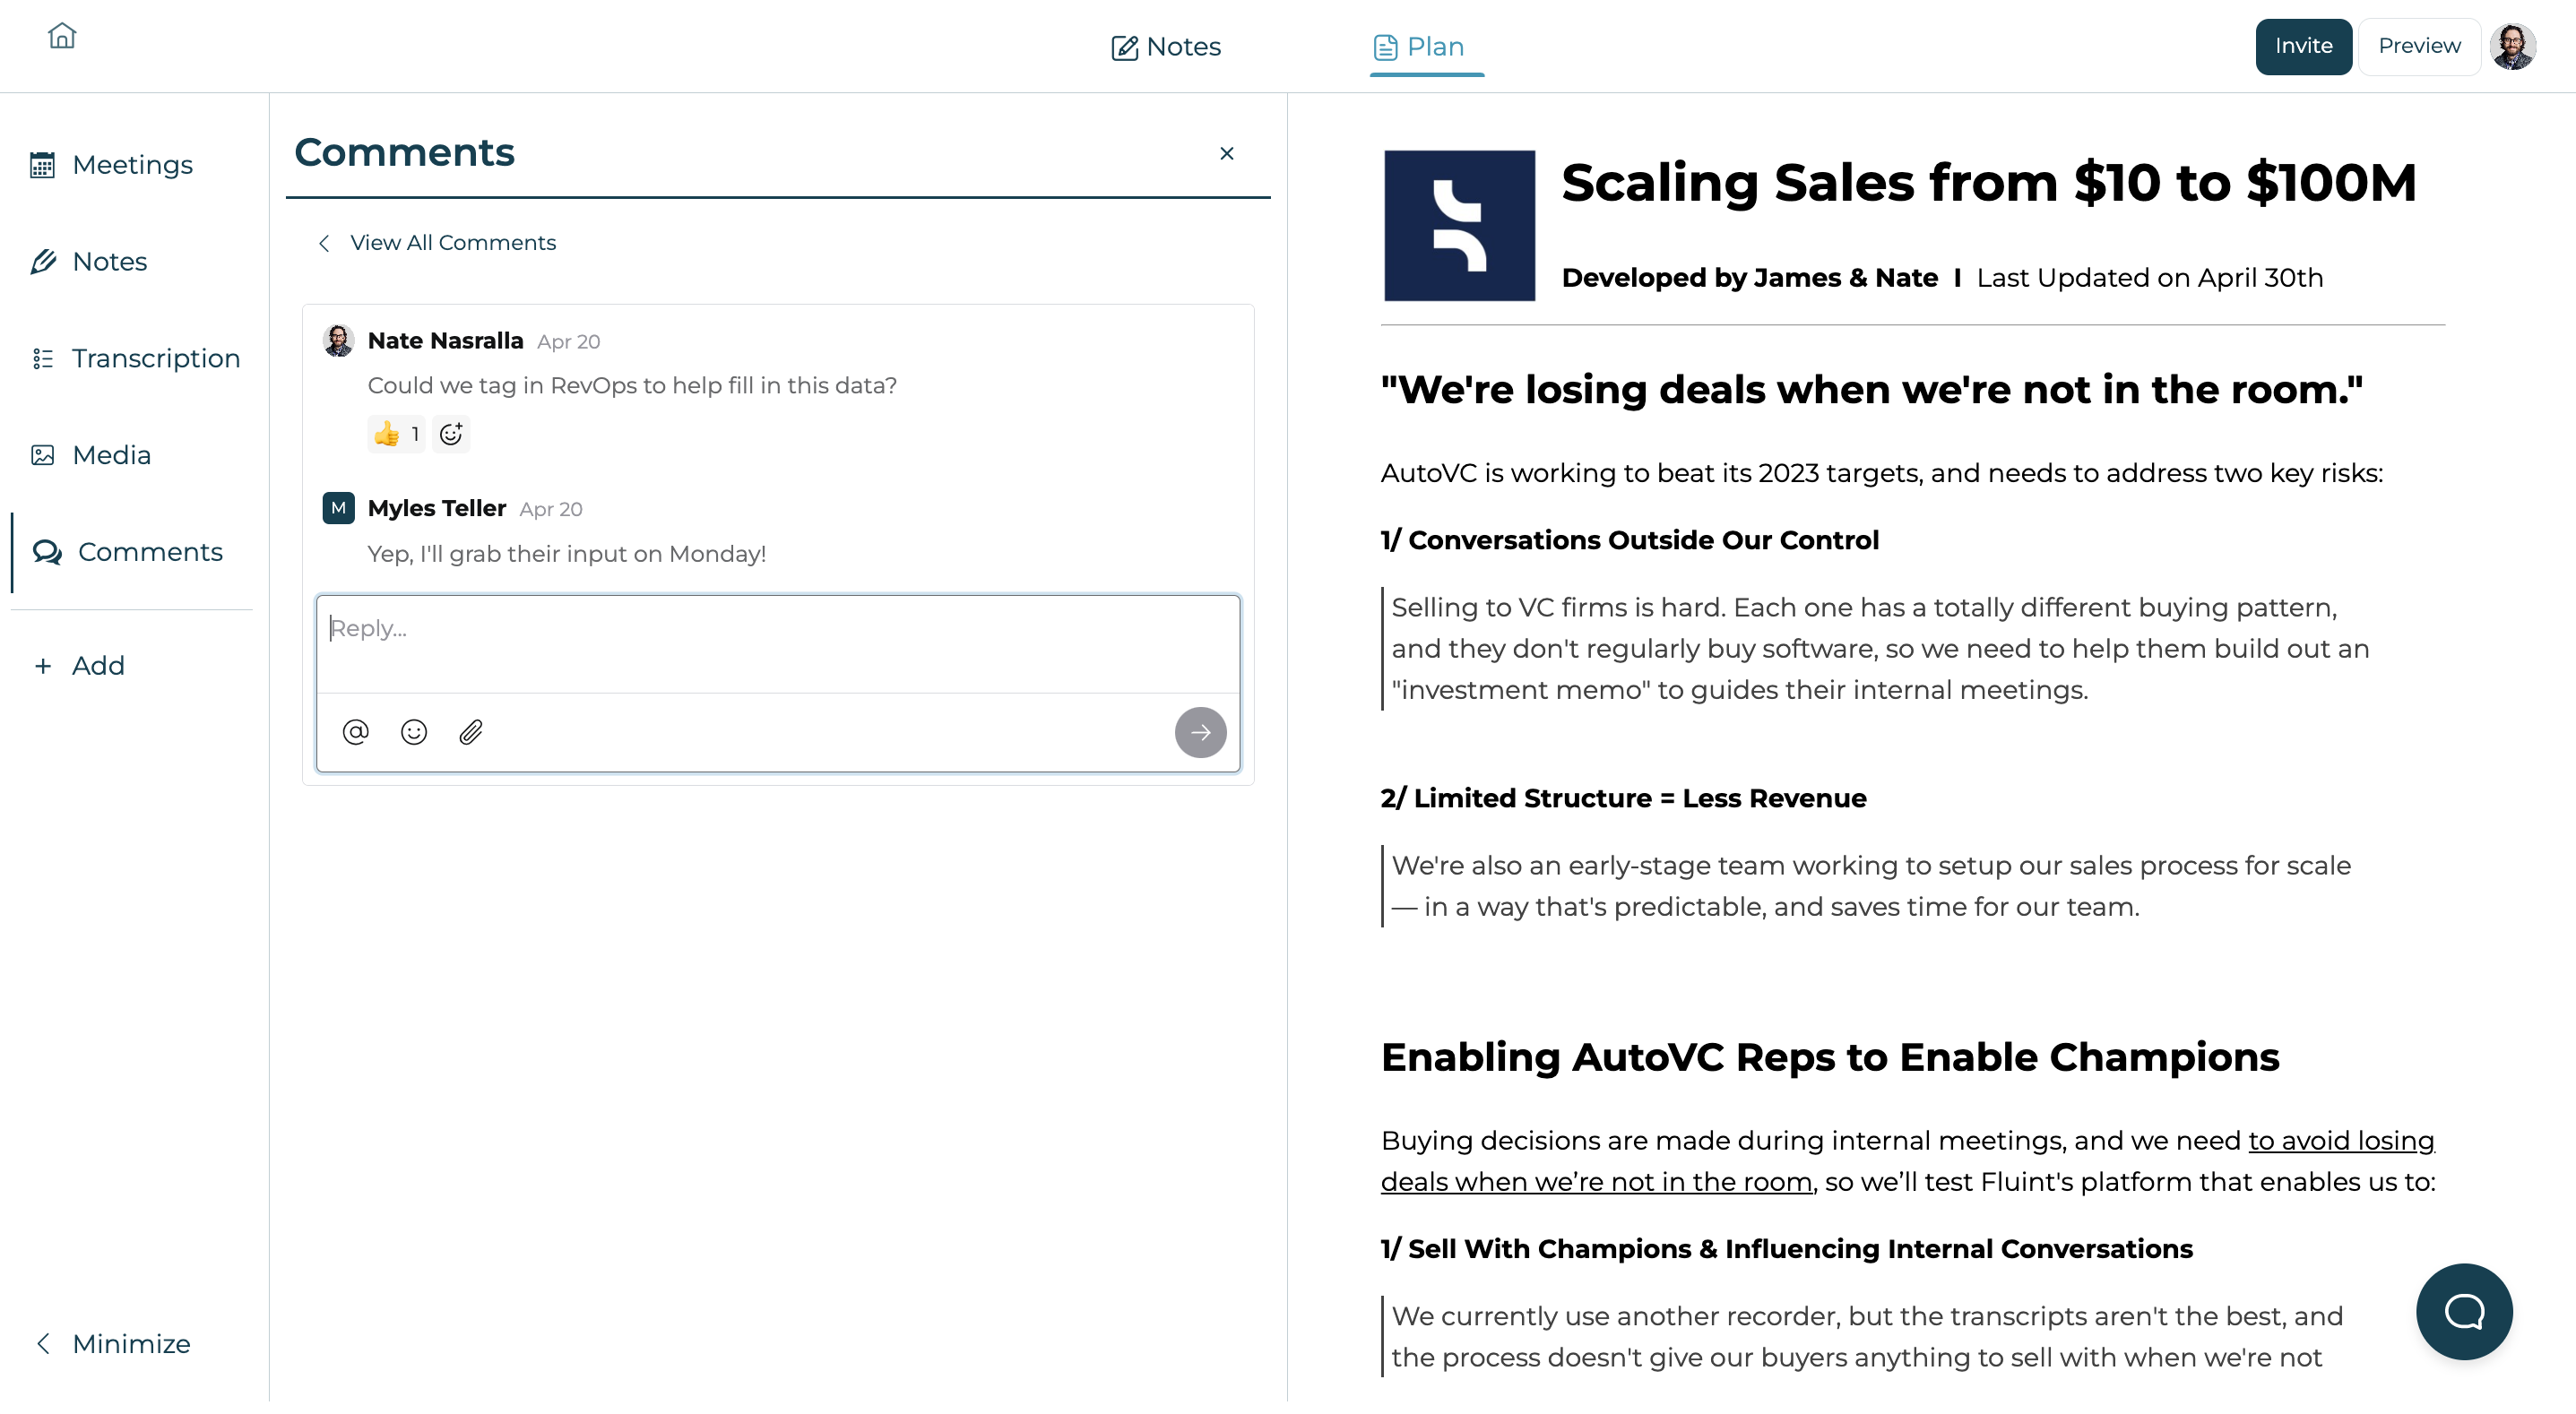Click the Preview button
Viewport: 2576px width, 1414px height.
coord(2418,46)
